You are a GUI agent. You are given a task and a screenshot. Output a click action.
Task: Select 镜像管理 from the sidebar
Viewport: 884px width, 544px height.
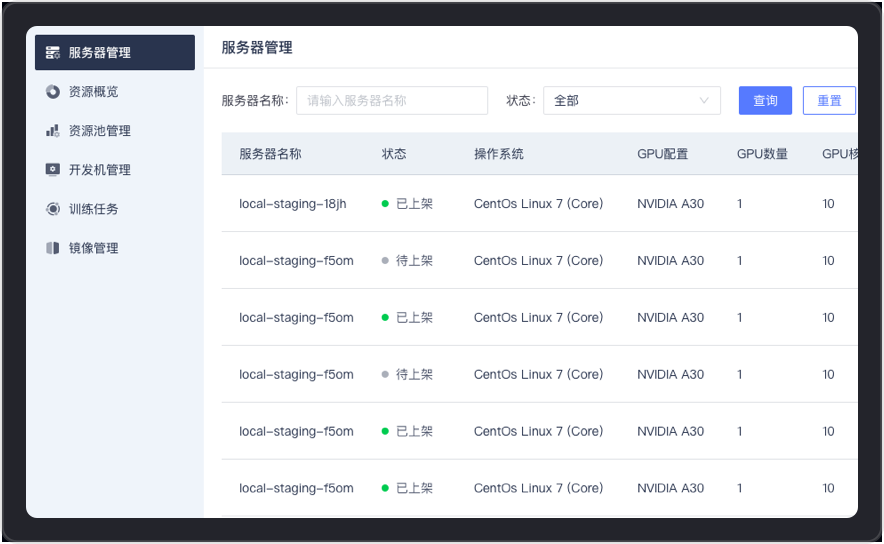pos(93,248)
